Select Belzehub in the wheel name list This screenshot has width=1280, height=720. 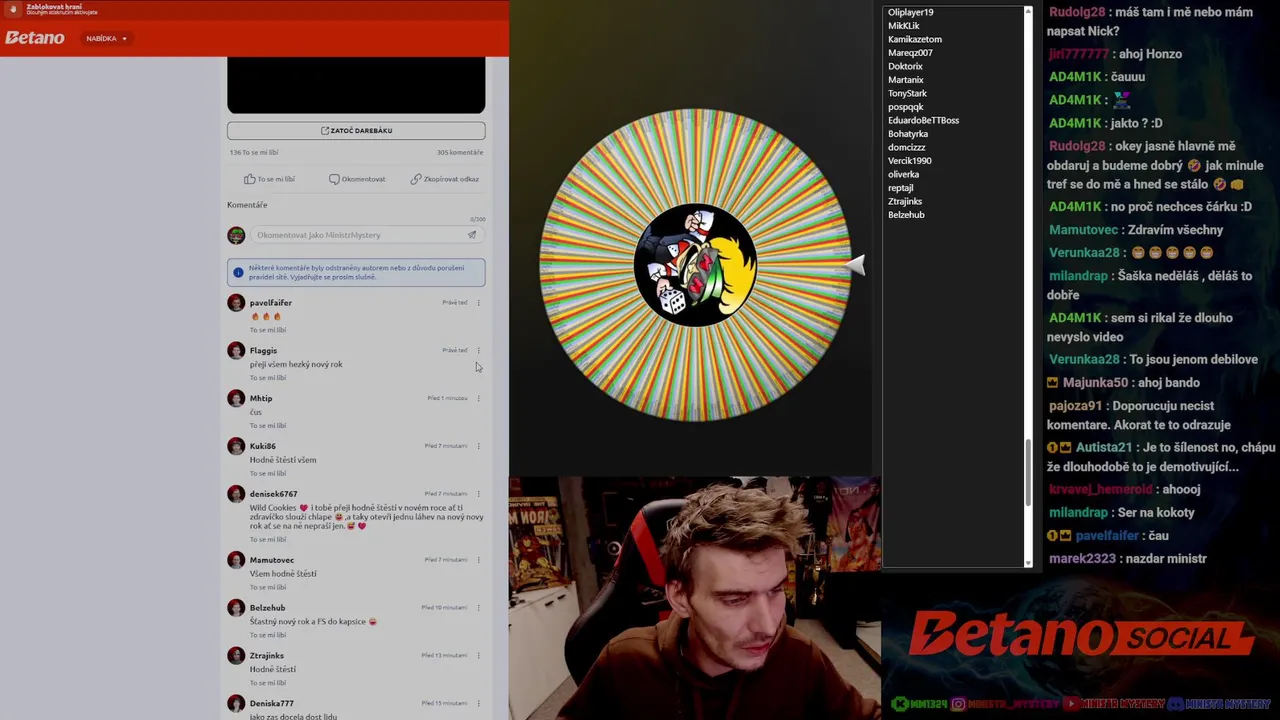906,215
